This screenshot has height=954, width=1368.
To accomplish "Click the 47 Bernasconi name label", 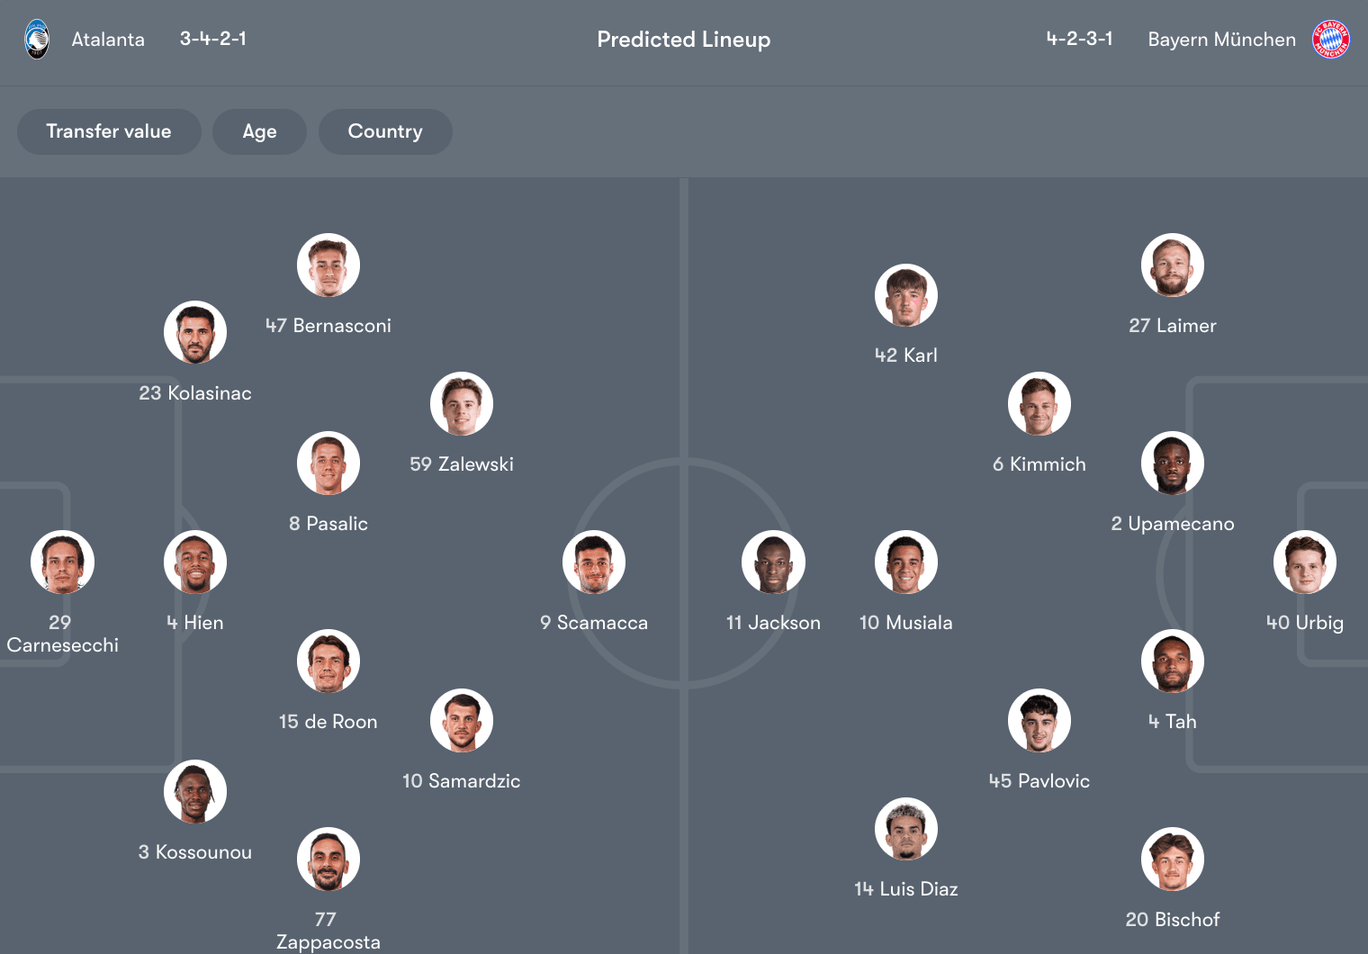I will (328, 325).
